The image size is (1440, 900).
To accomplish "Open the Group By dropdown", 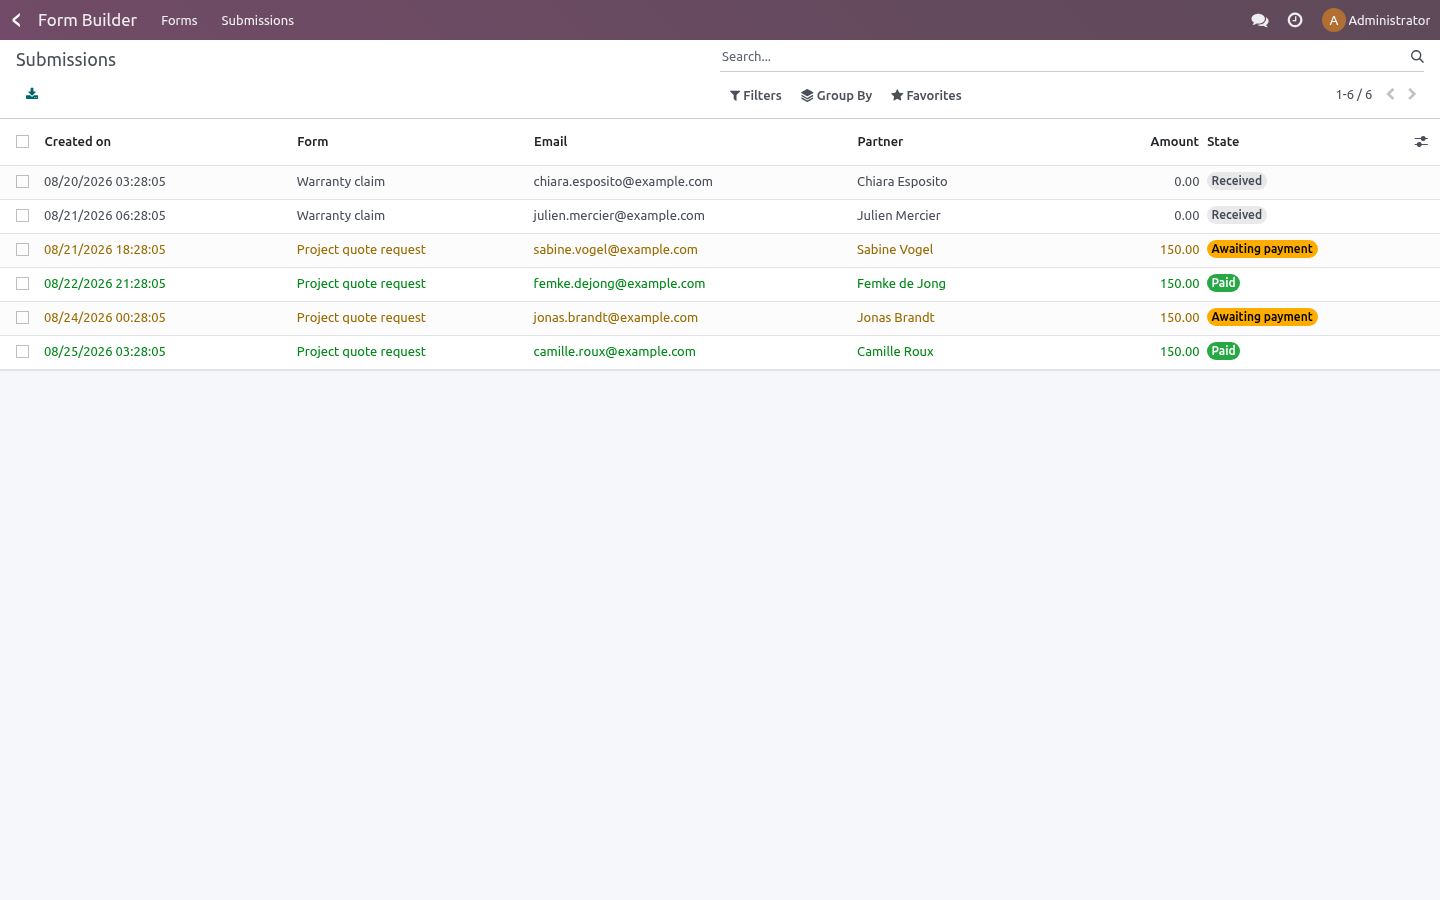I will tap(836, 96).
